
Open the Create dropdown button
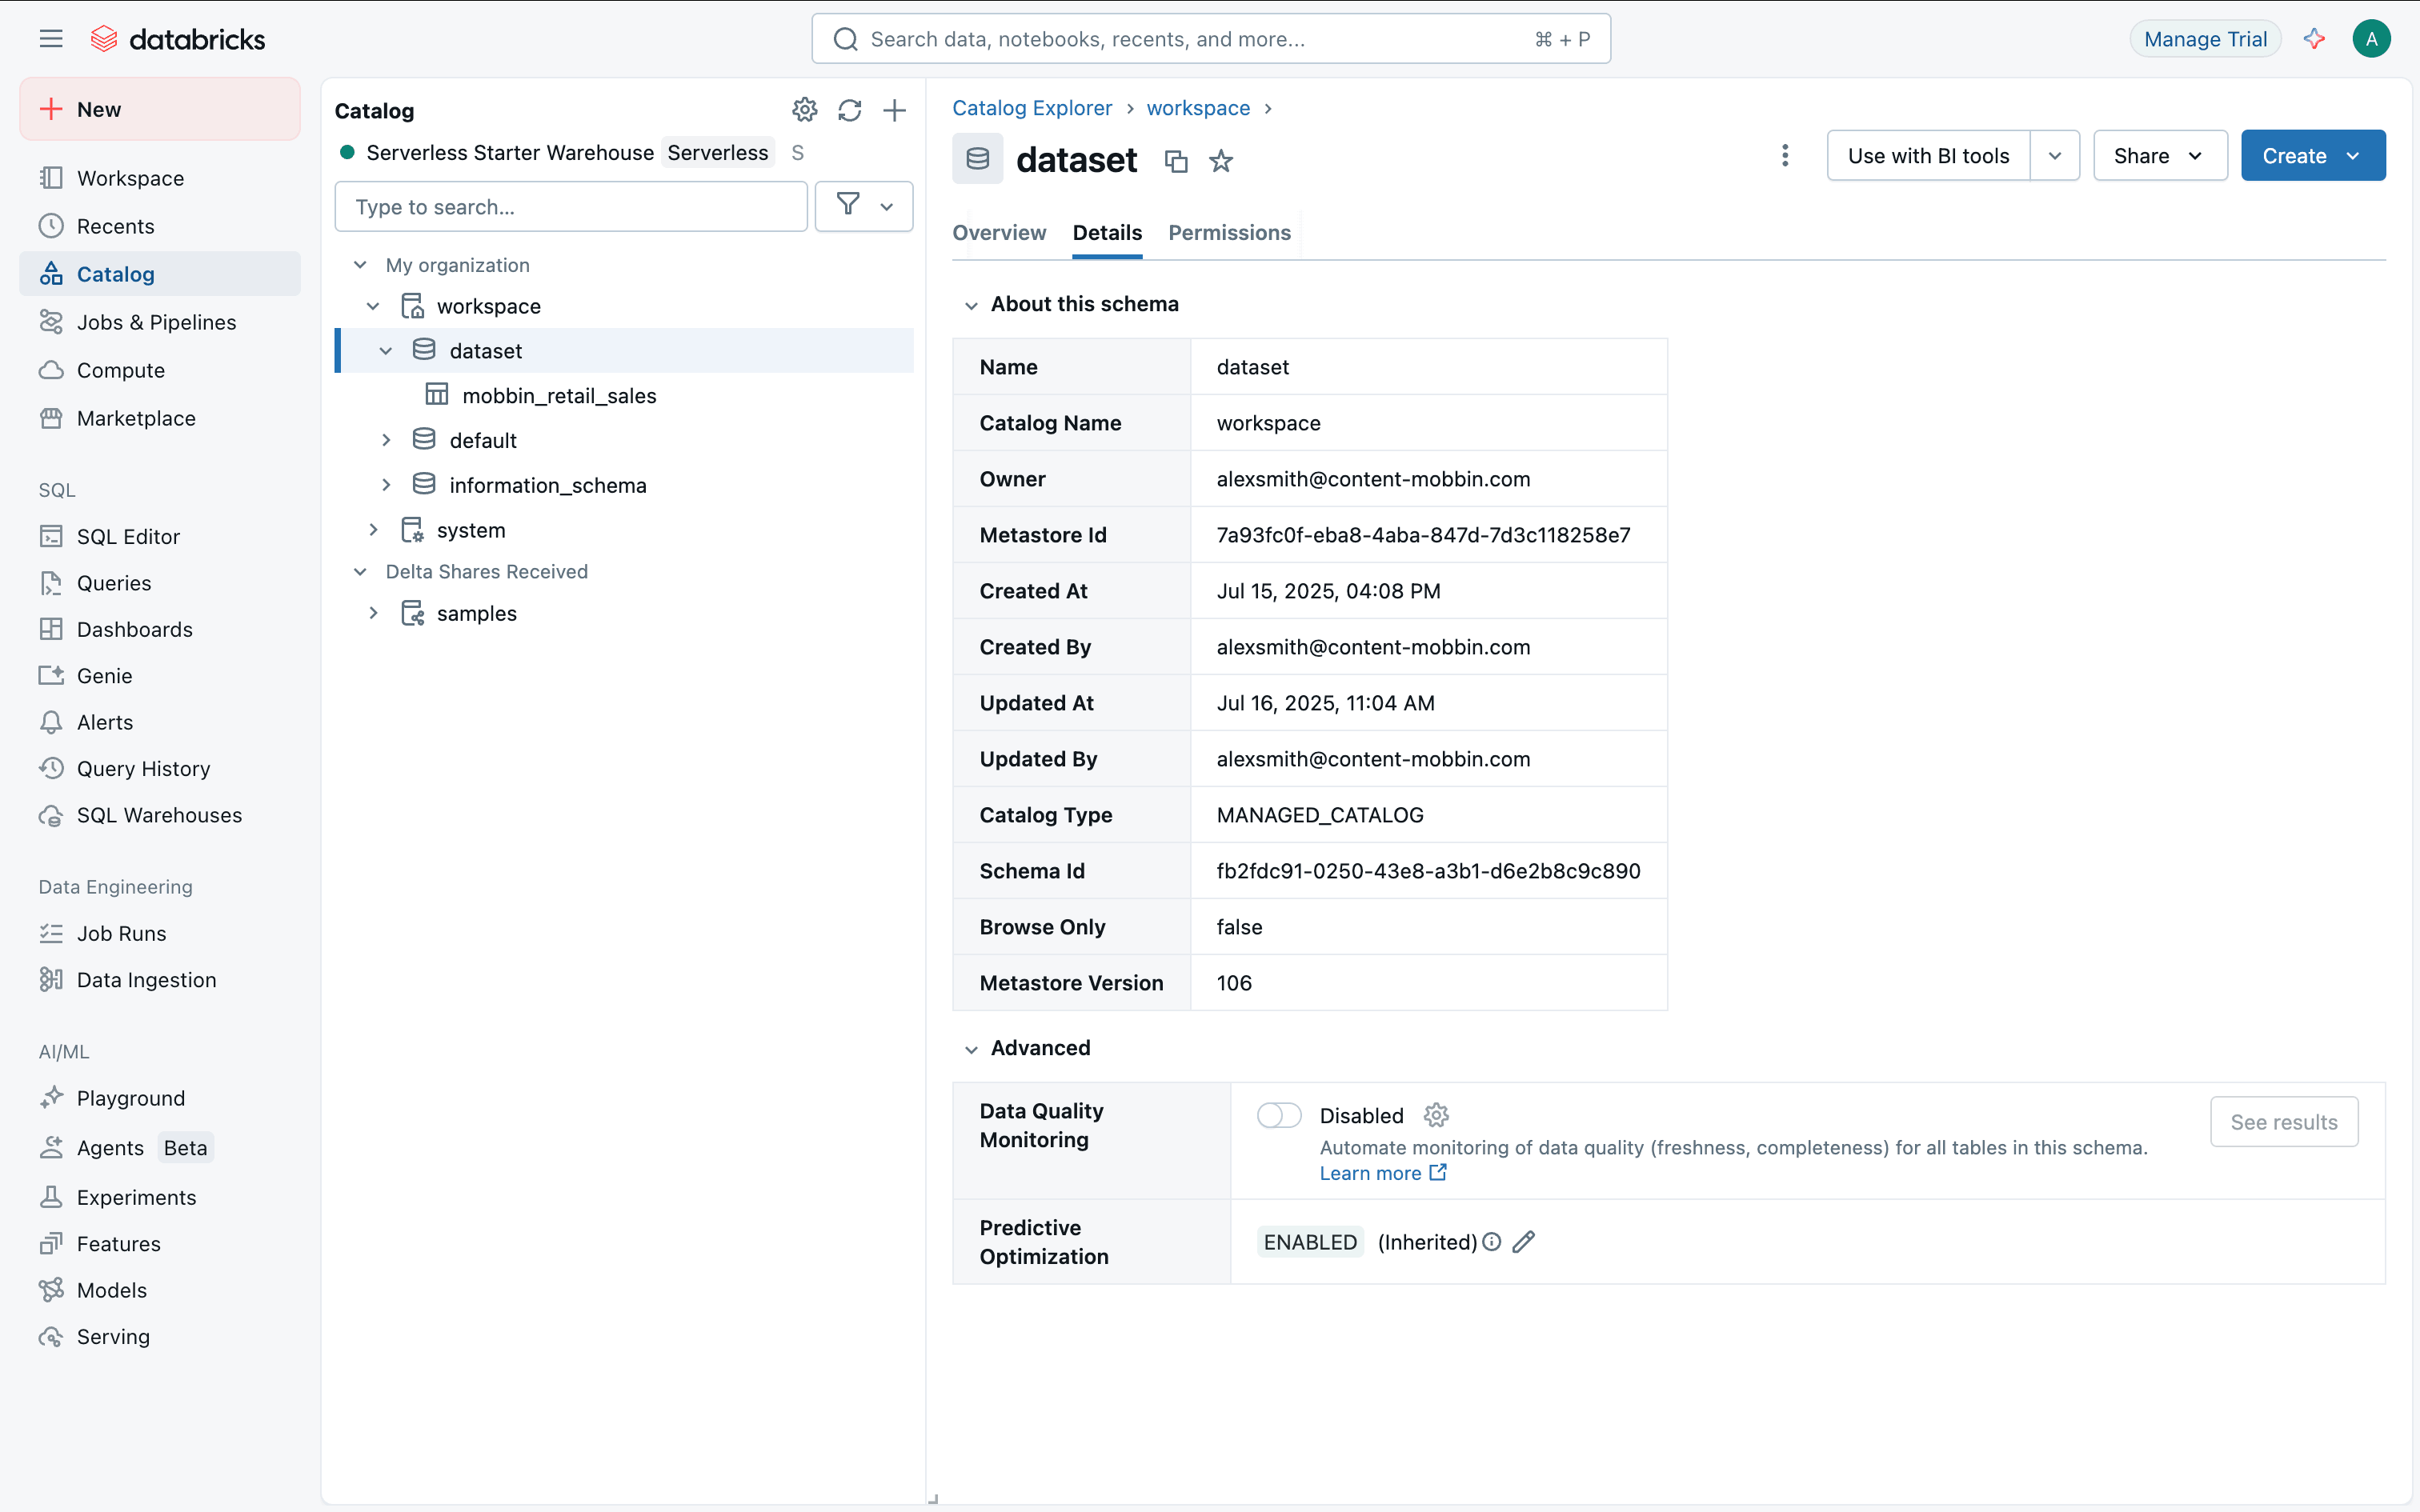[x=2311, y=155]
